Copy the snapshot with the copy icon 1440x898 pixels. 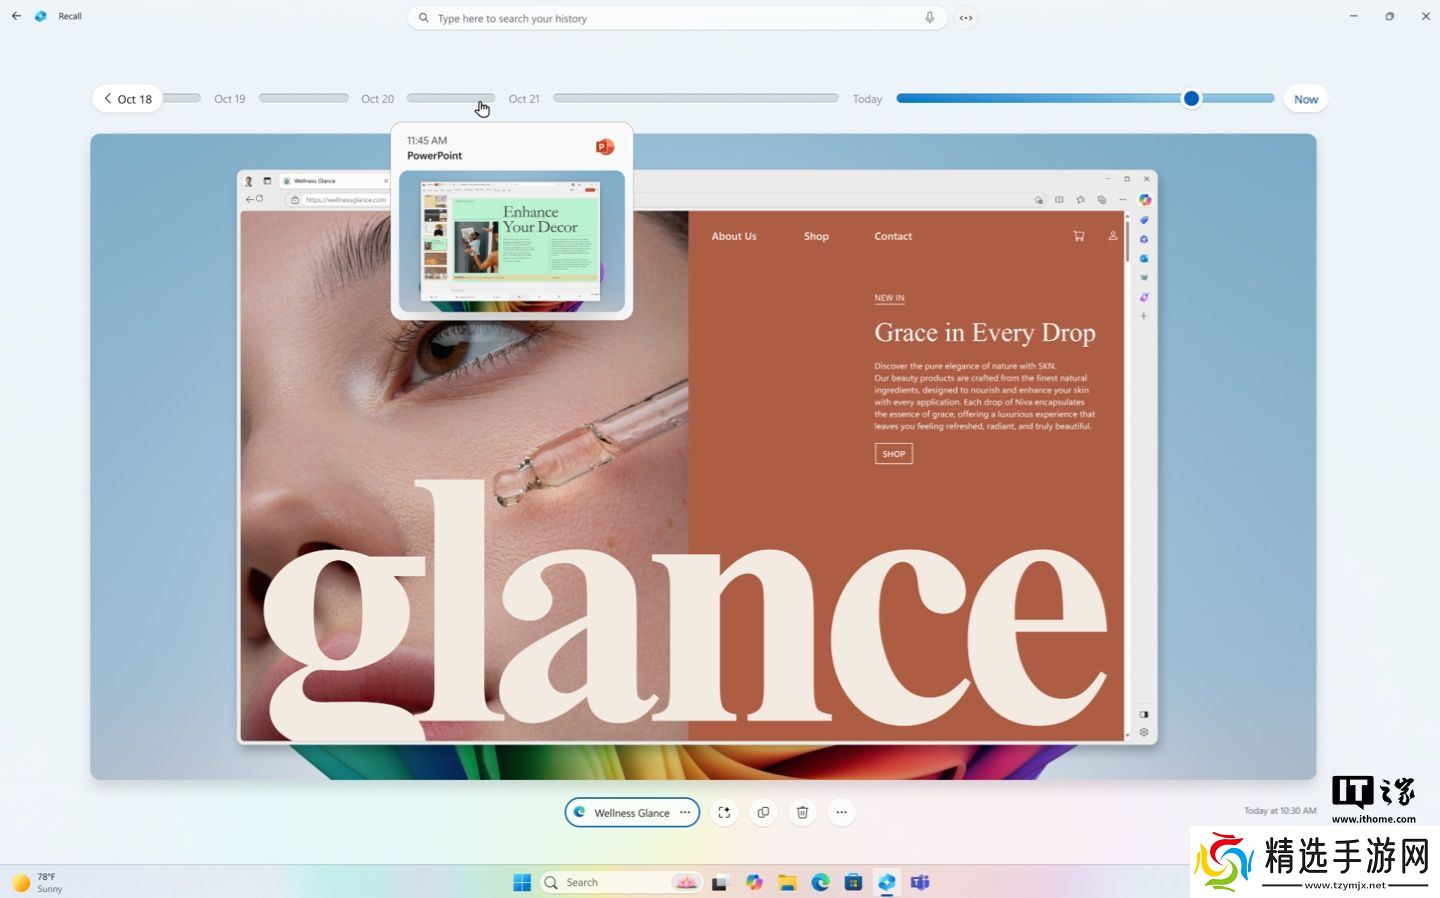click(x=763, y=812)
